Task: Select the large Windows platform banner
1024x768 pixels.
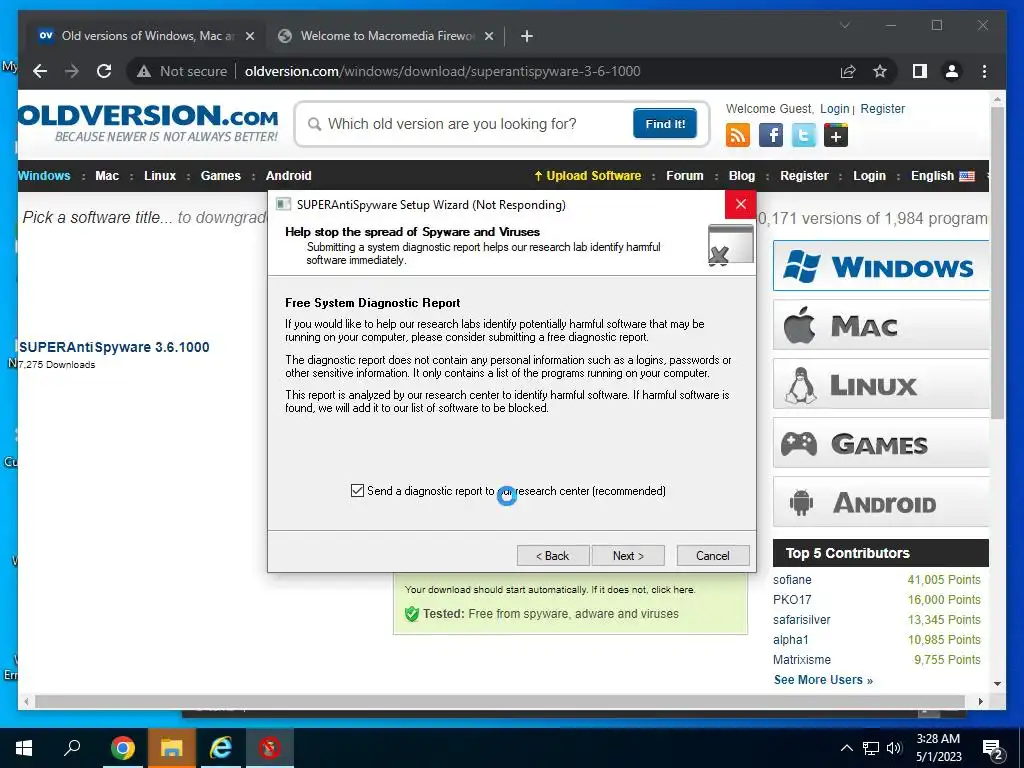Action: [881, 266]
